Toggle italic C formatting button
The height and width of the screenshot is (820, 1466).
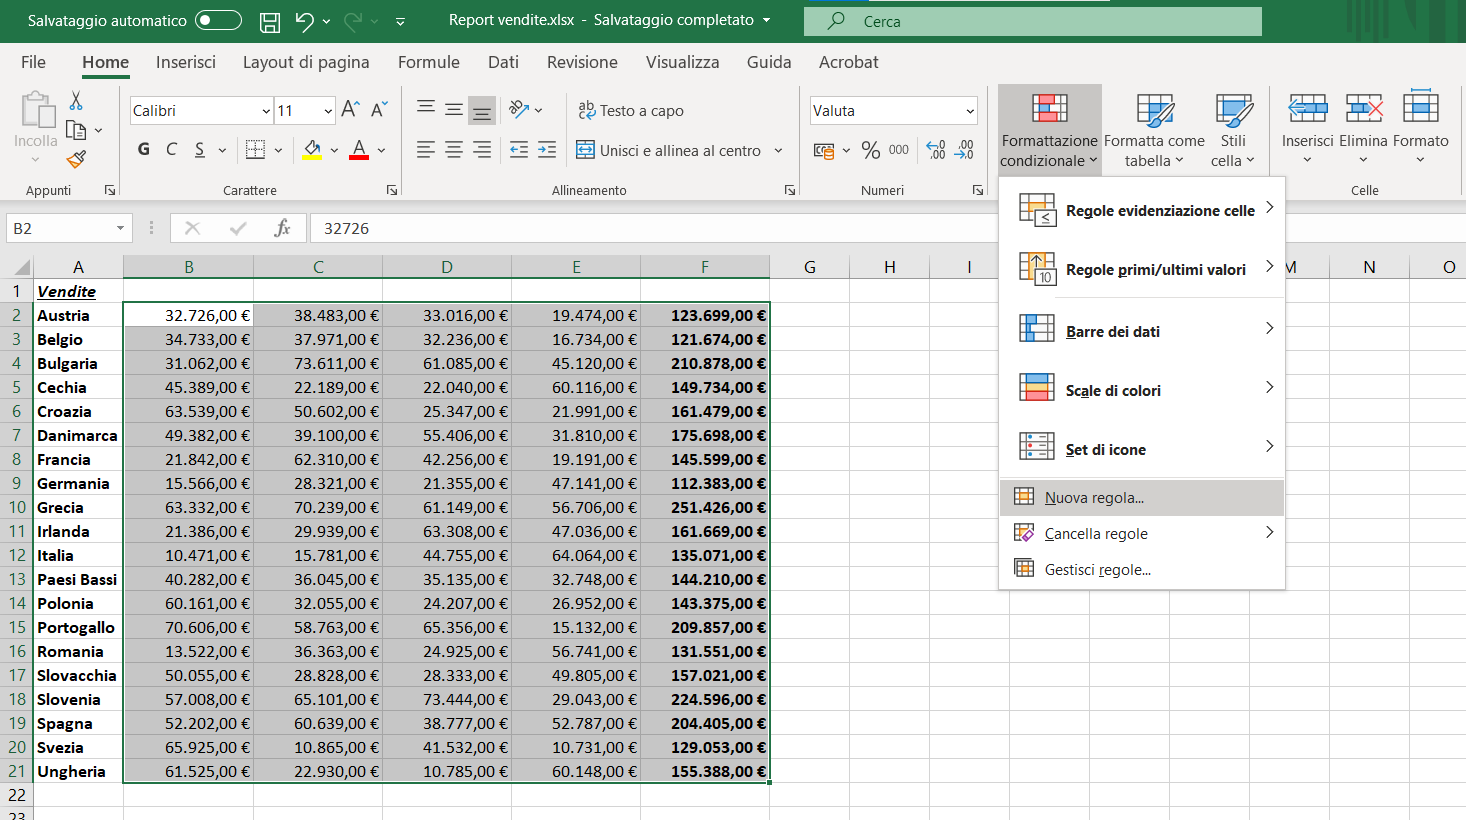pos(171,150)
